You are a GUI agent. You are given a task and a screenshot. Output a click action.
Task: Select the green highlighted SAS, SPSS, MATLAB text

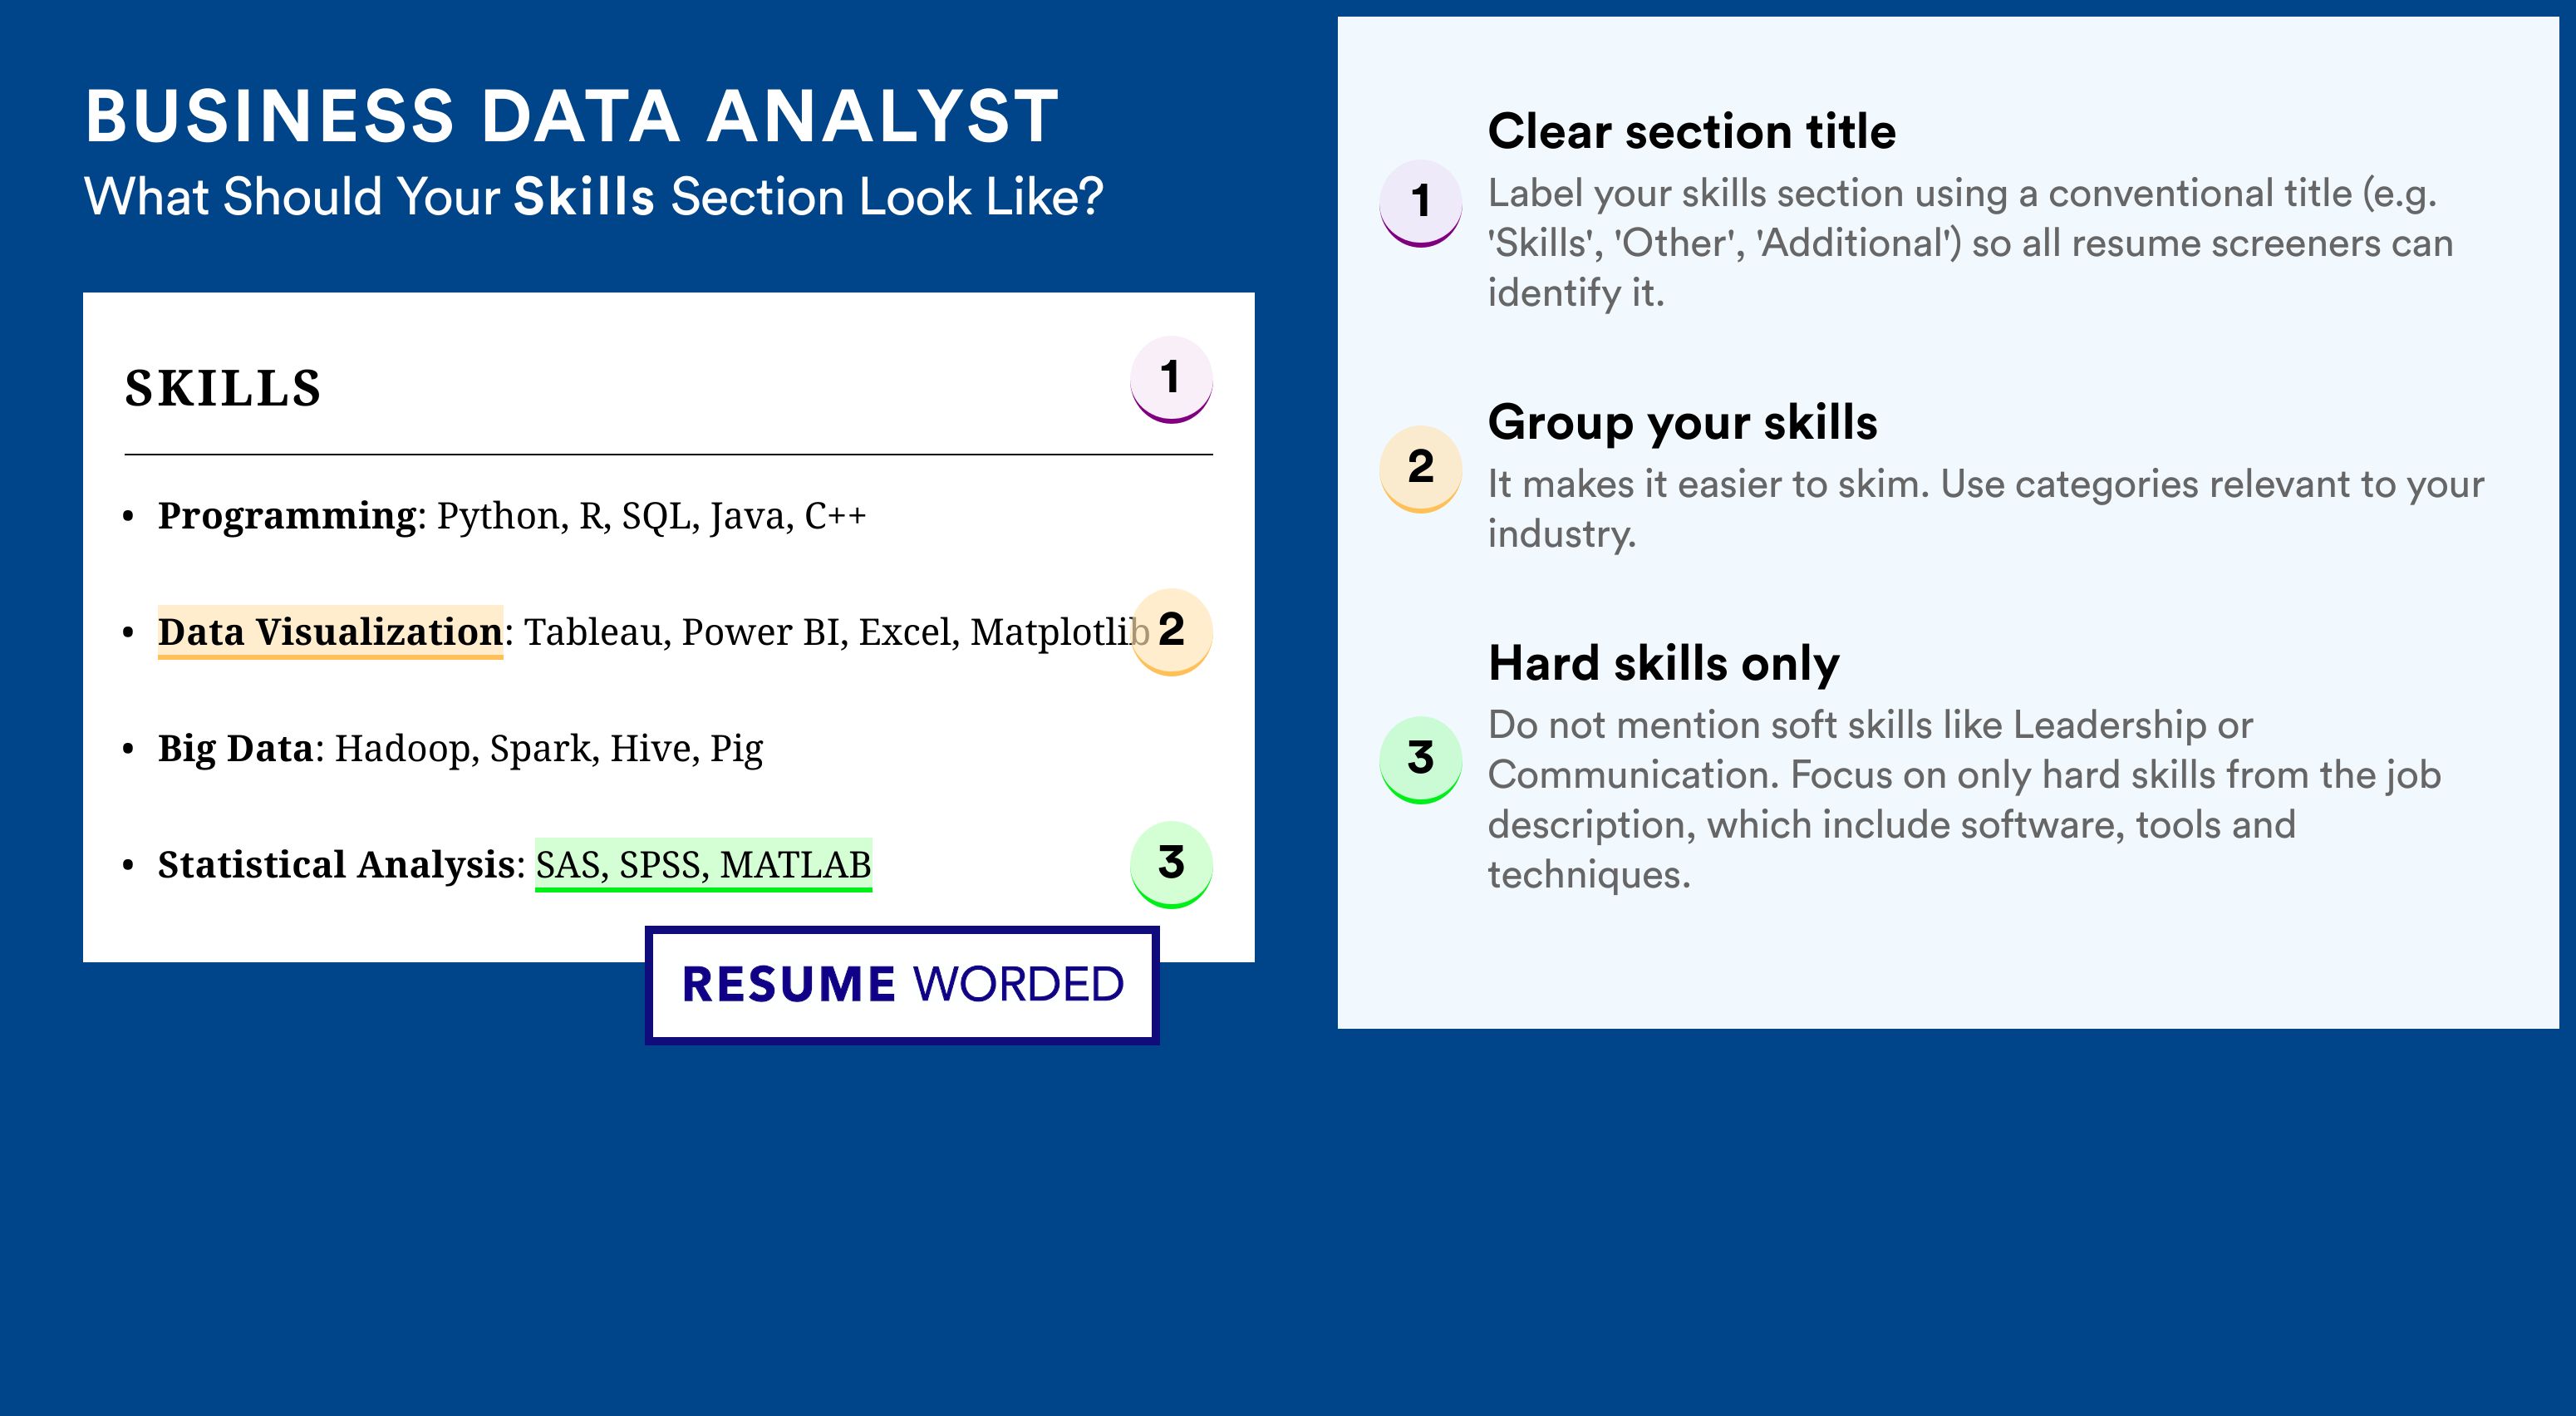(x=703, y=864)
